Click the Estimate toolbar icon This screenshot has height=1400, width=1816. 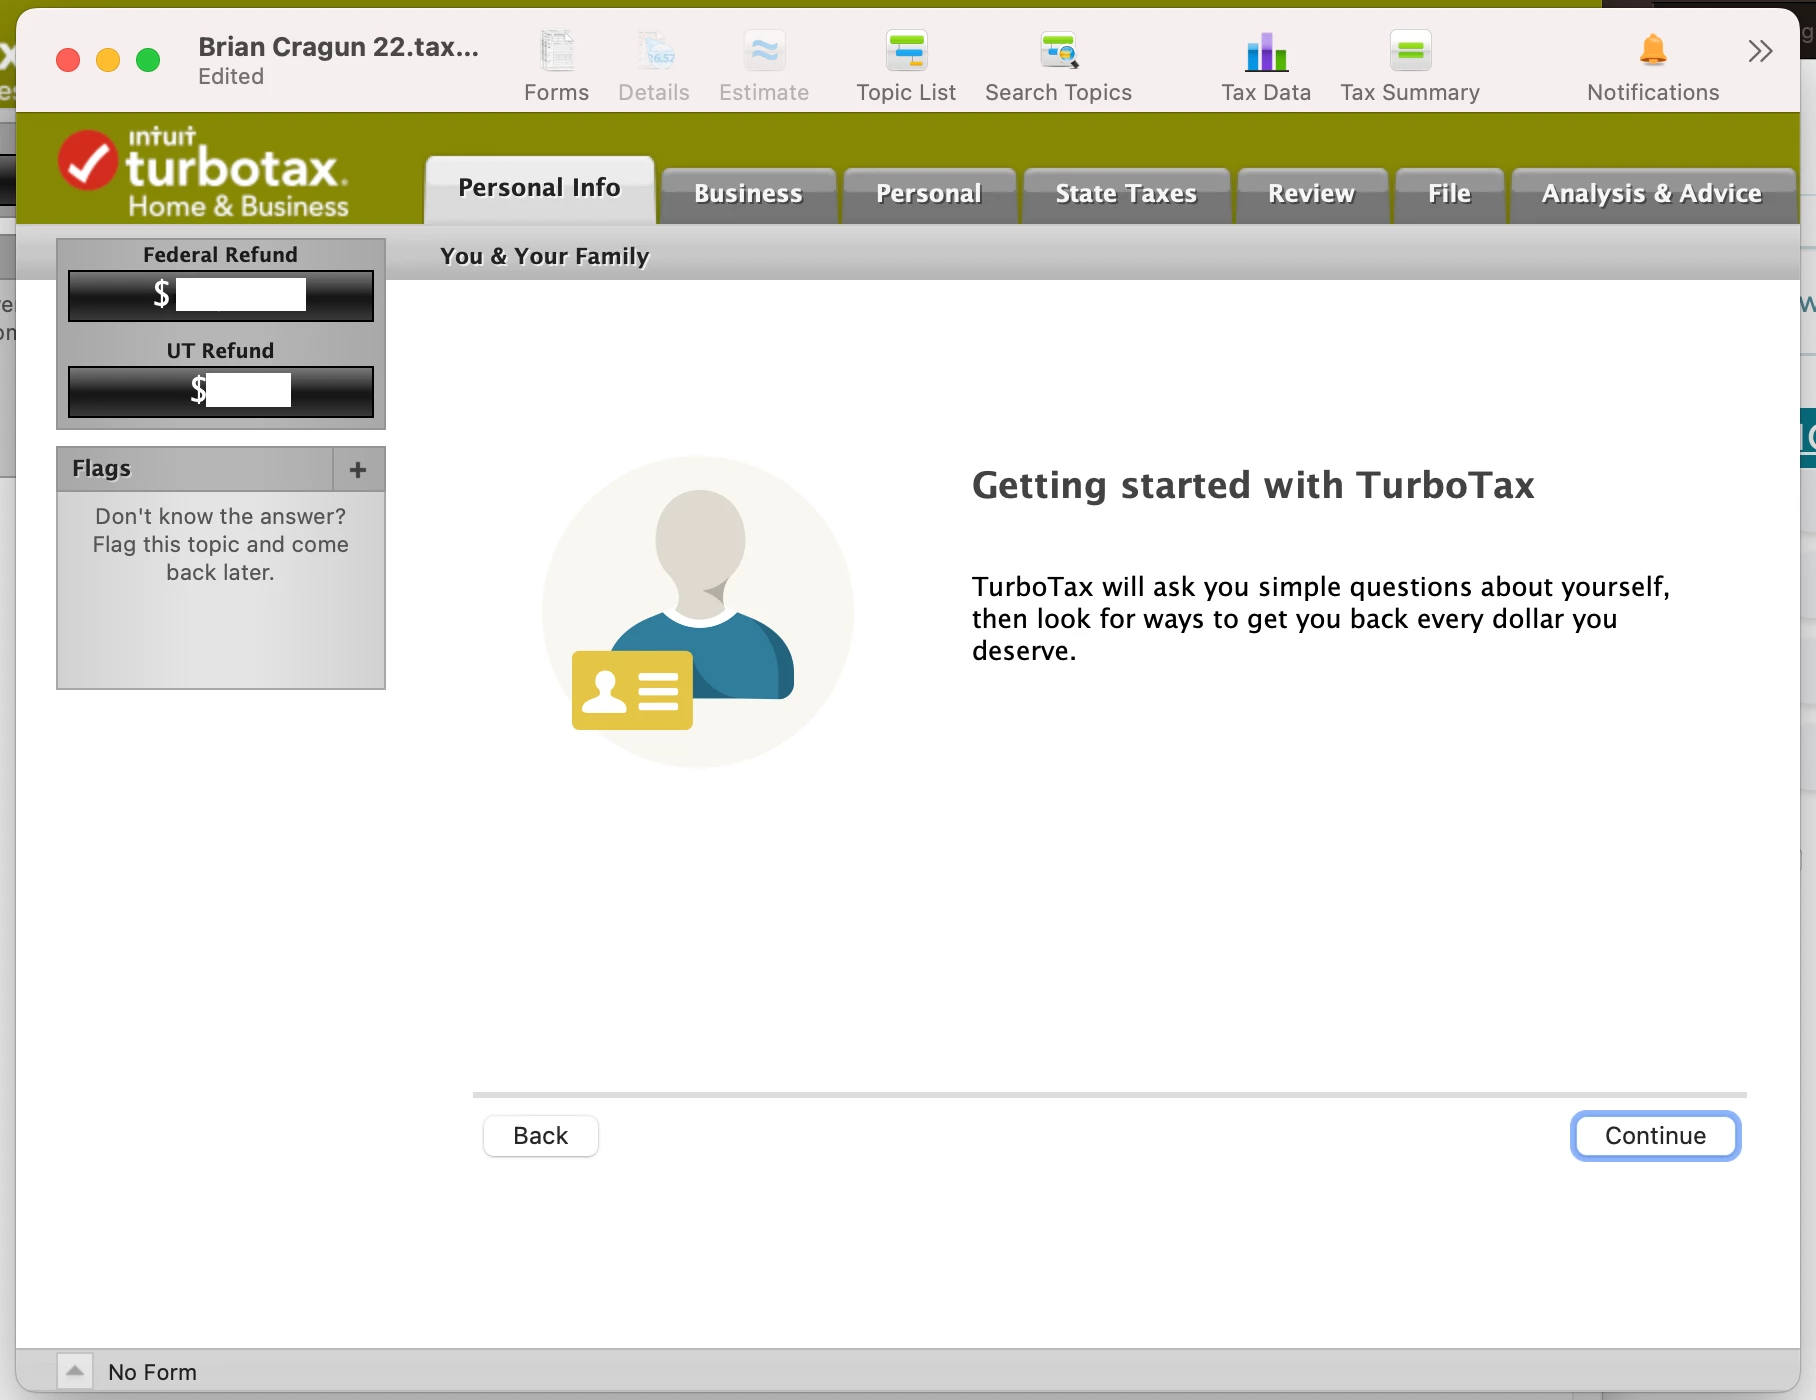point(764,52)
